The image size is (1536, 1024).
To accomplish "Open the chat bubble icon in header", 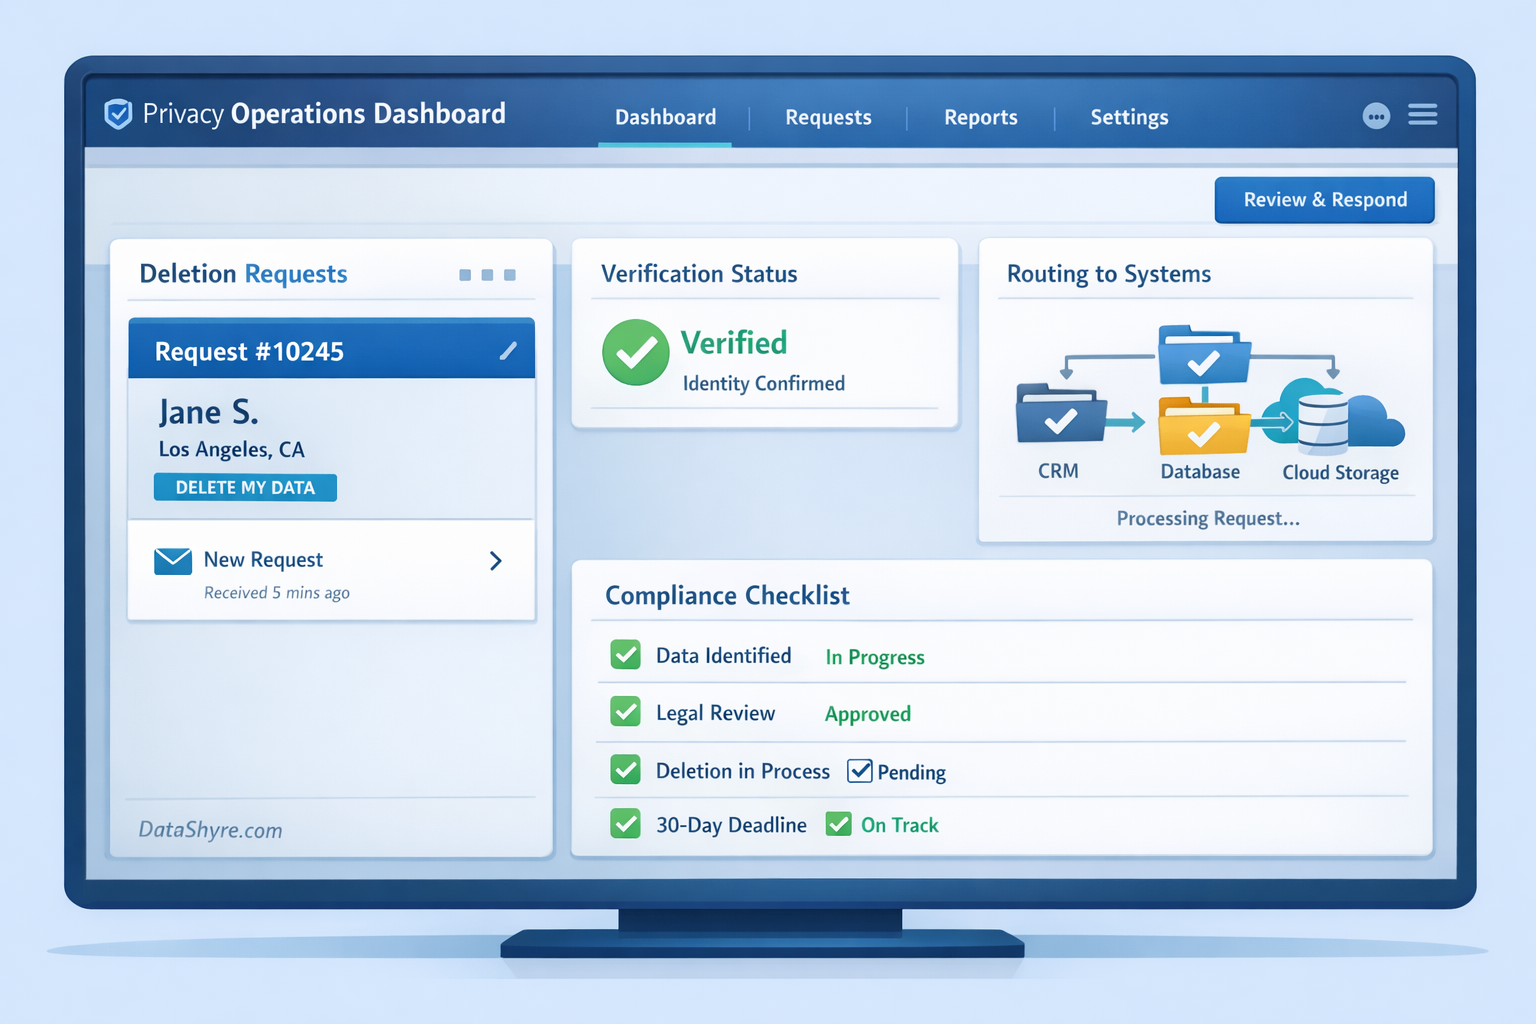I will click(x=1376, y=116).
